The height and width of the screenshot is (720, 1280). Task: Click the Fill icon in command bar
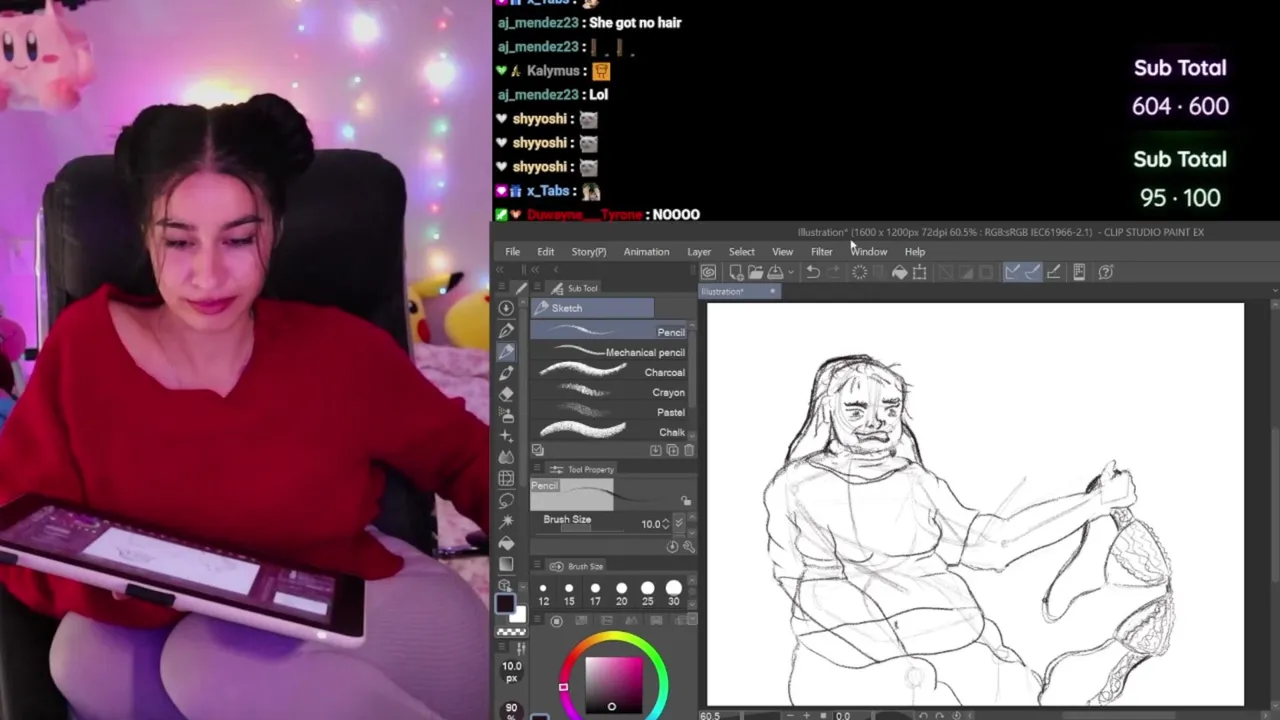coord(899,272)
